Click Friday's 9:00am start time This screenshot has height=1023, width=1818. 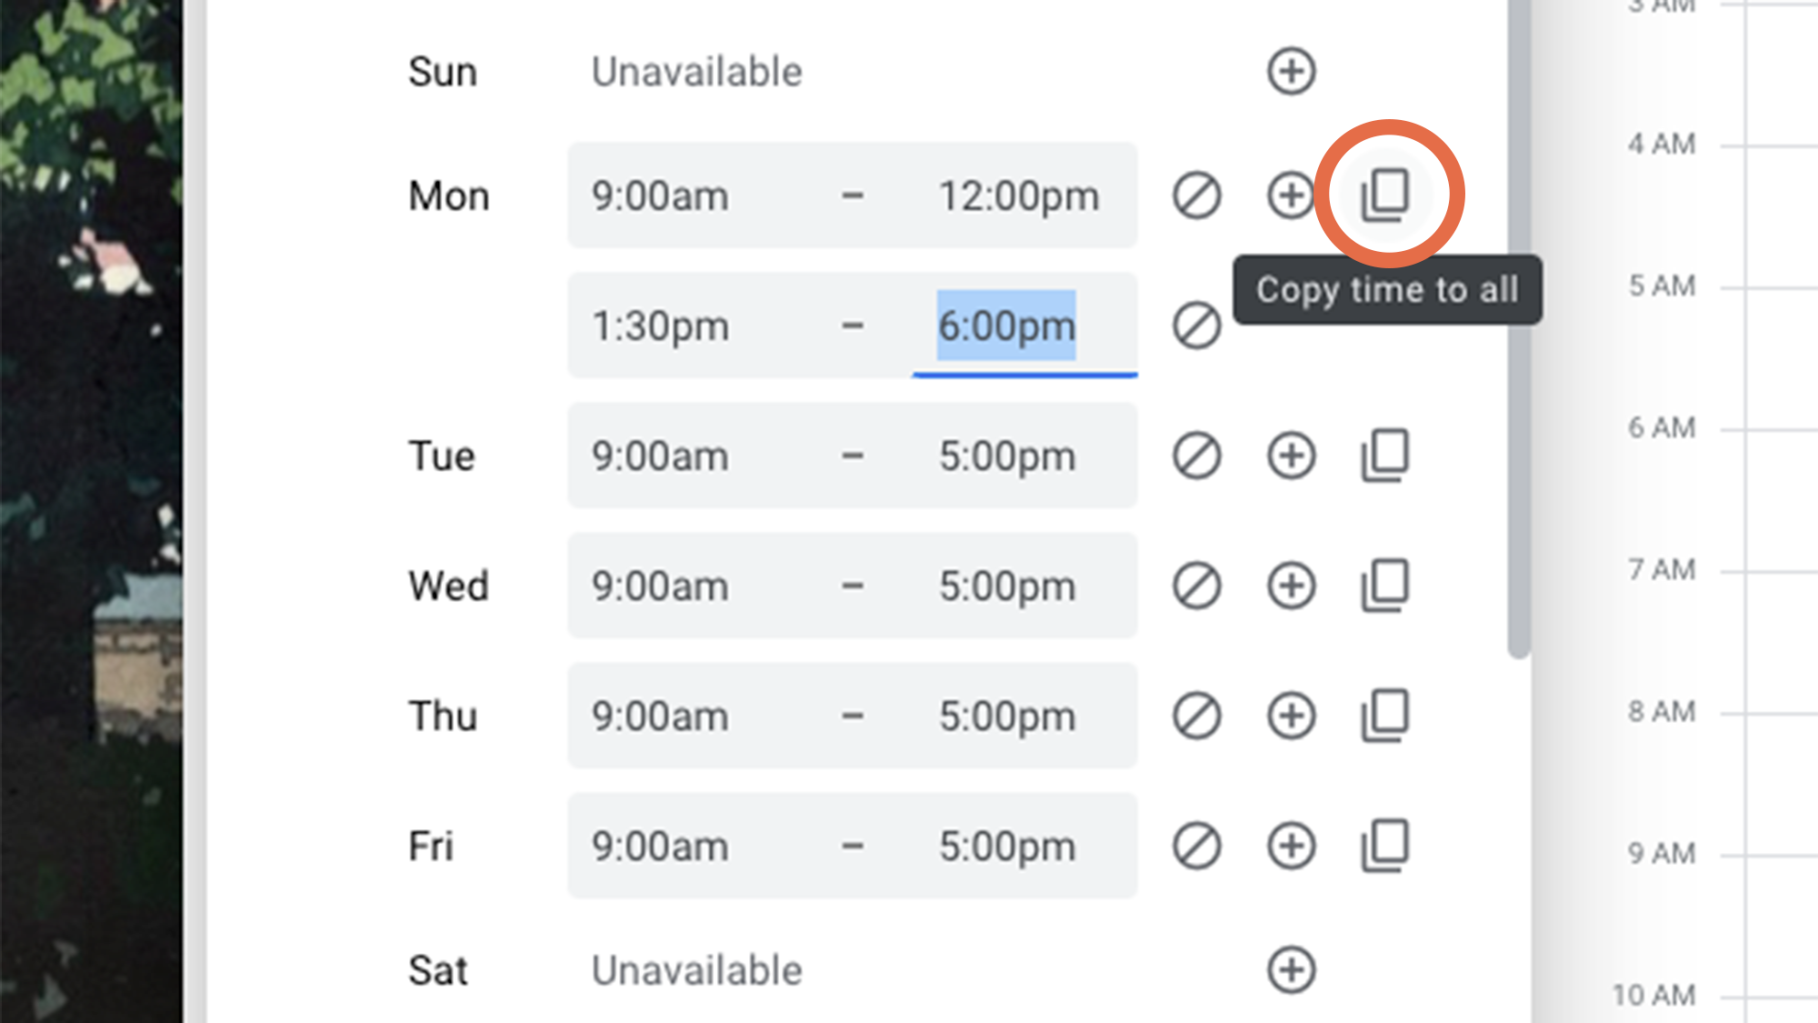(660, 846)
